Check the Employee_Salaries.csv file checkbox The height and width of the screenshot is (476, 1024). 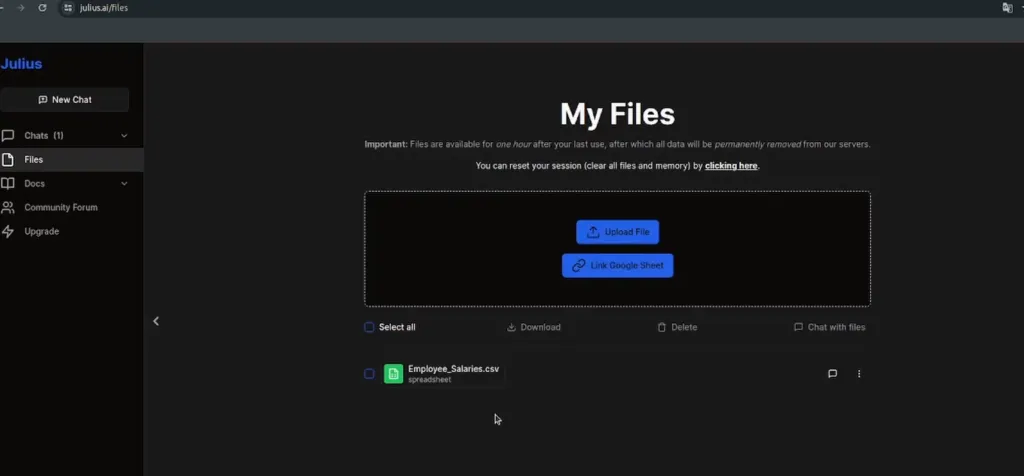point(369,374)
